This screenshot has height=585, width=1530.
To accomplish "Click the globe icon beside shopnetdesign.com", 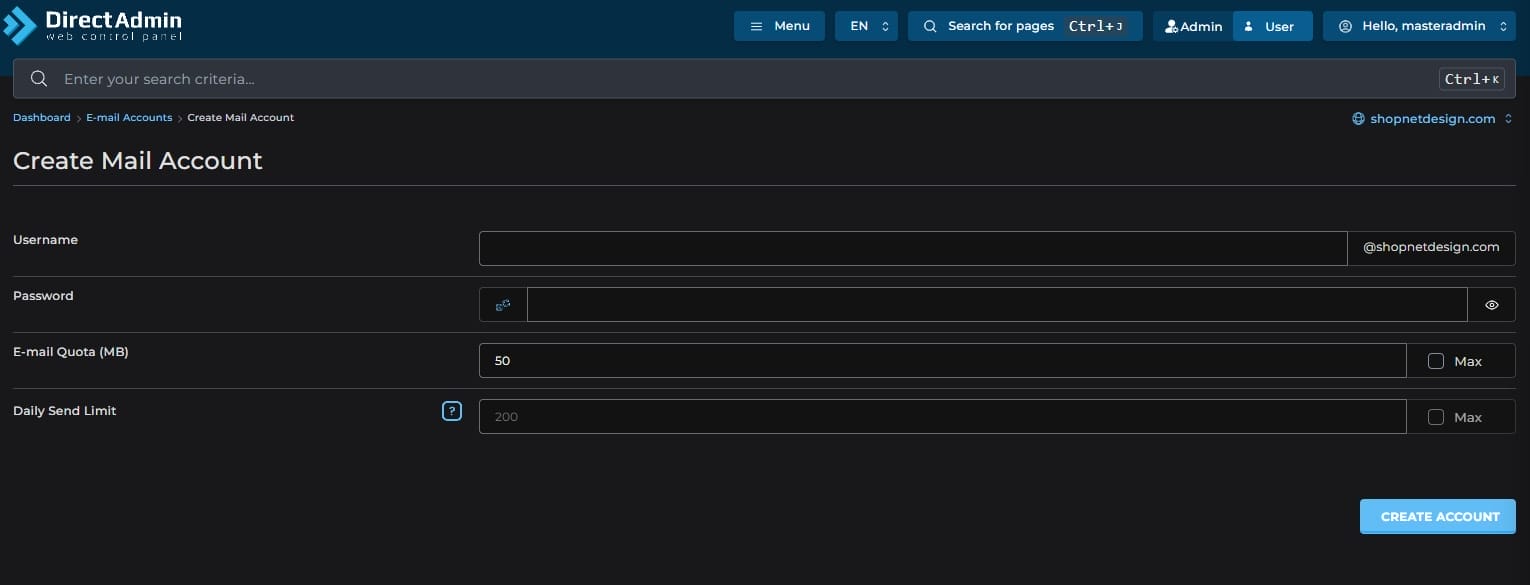I will (x=1358, y=119).
